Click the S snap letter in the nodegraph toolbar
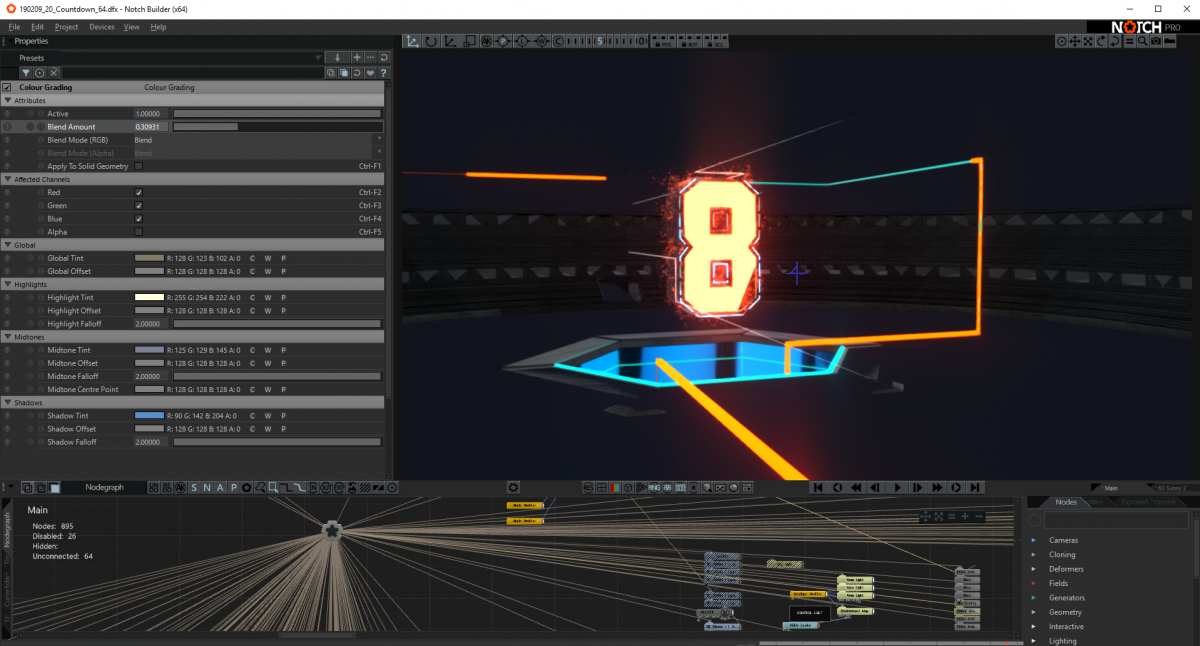 click(x=194, y=487)
